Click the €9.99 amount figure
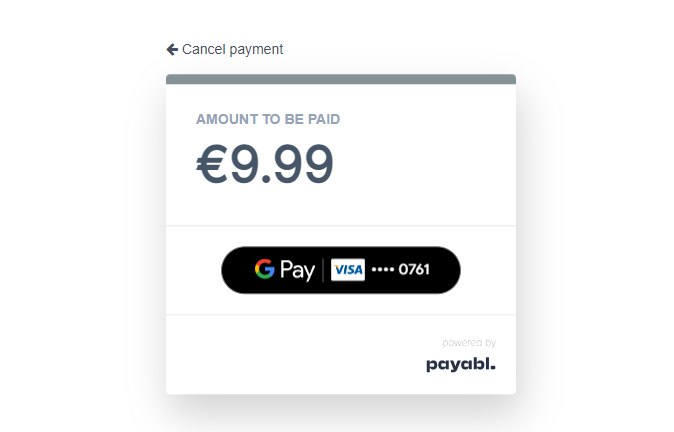Image resolution: width=674 pixels, height=432 pixels. click(265, 164)
